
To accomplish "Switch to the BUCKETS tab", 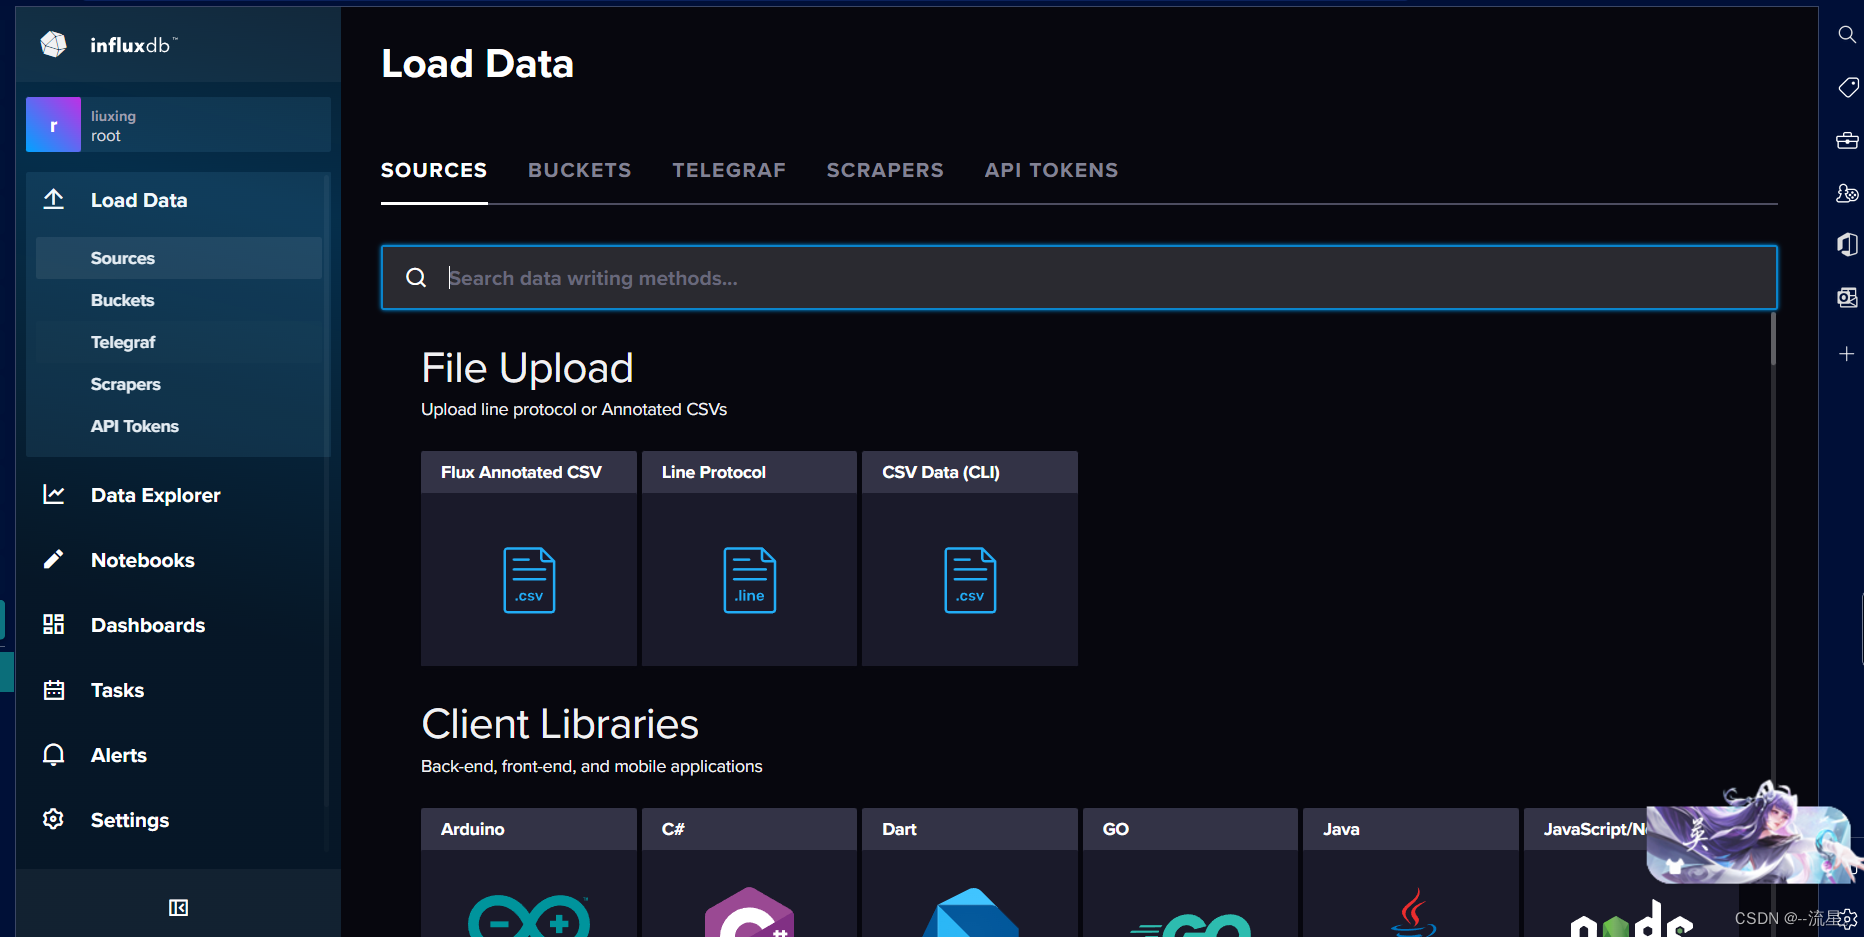I will (x=580, y=170).
